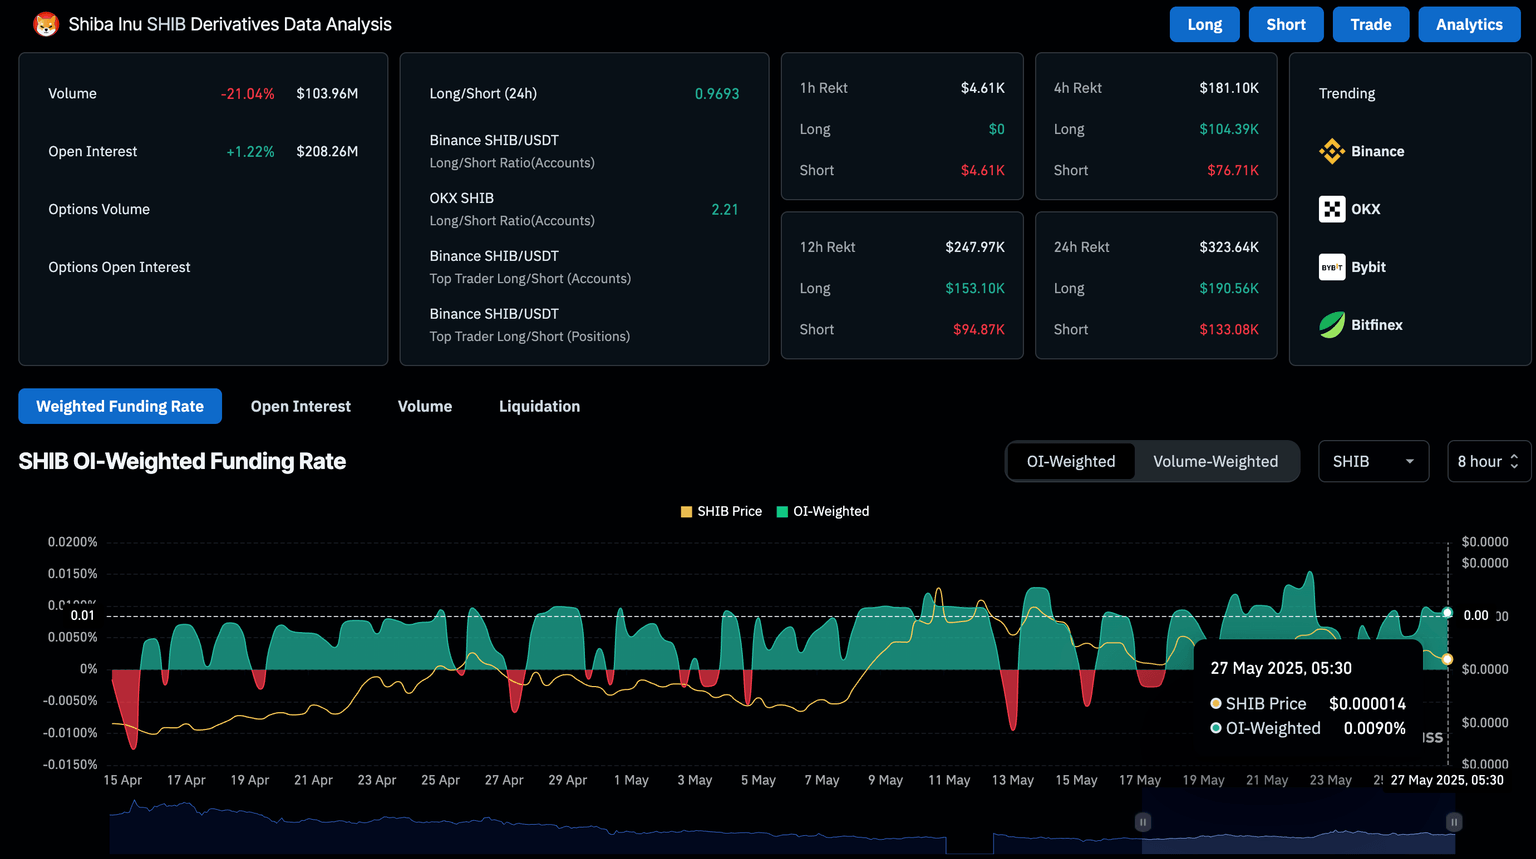Grab the right range slider handle

[x=1454, y=822]
